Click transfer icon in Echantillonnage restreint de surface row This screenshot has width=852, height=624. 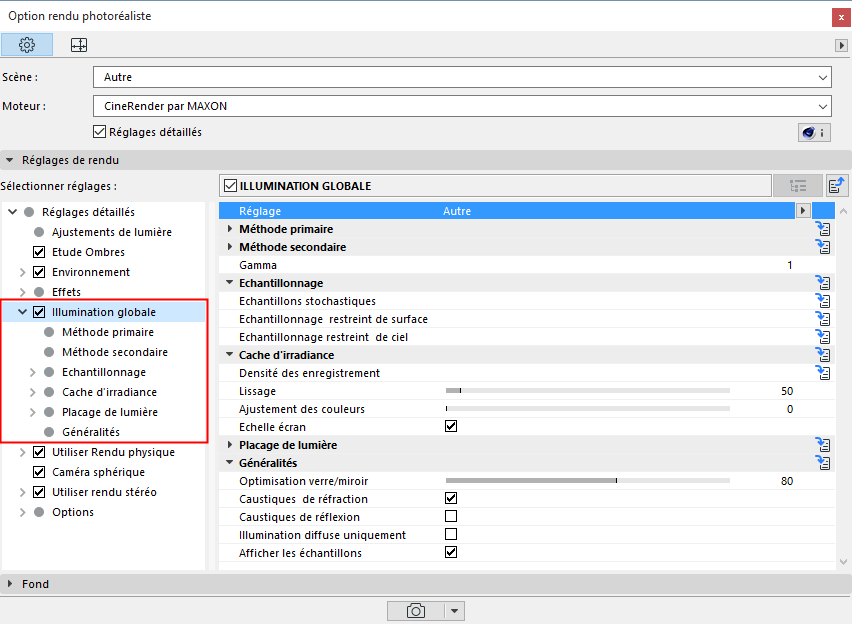click(823, 319)
